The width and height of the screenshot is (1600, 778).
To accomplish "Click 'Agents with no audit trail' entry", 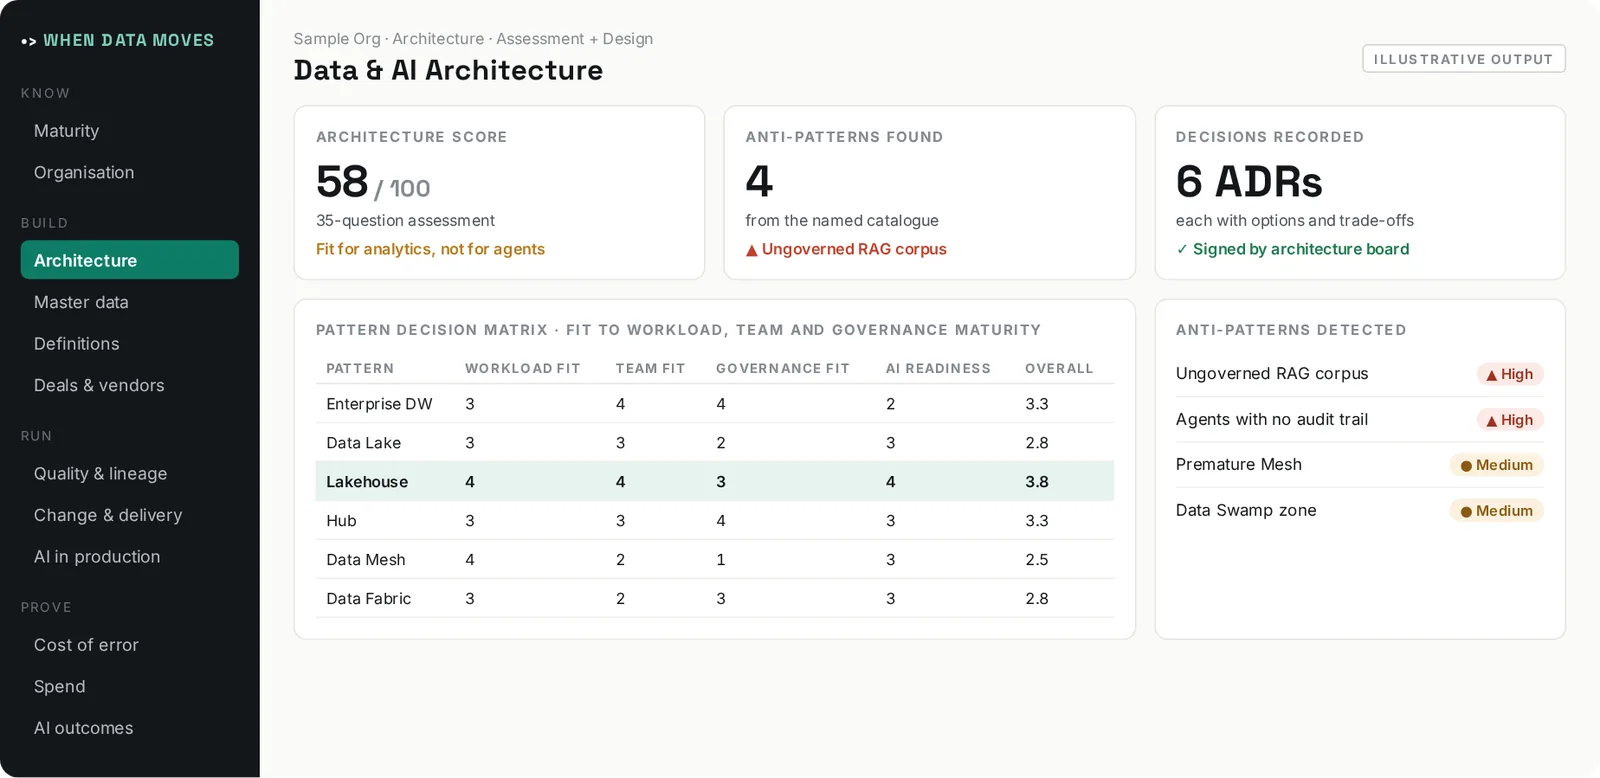I will click(x=1271, y=419).
